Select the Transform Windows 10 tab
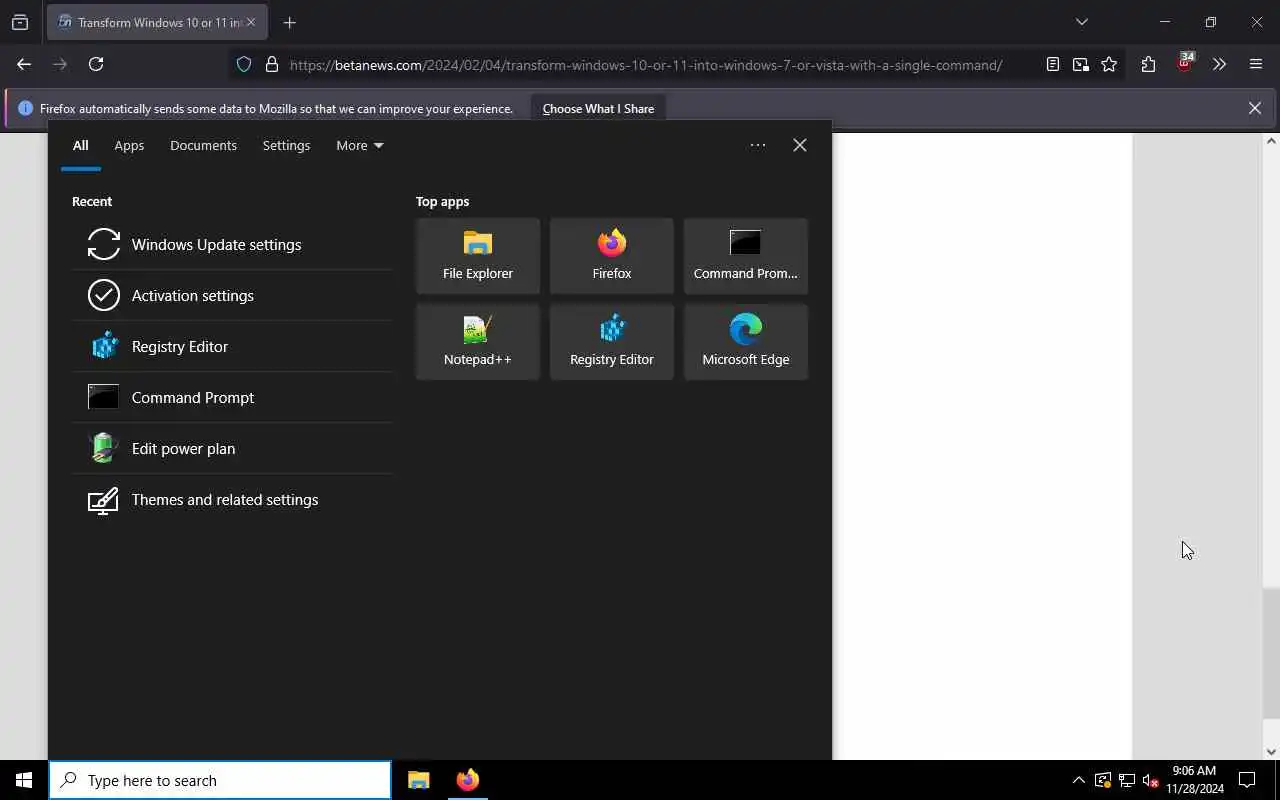 (x=157, y=22)
